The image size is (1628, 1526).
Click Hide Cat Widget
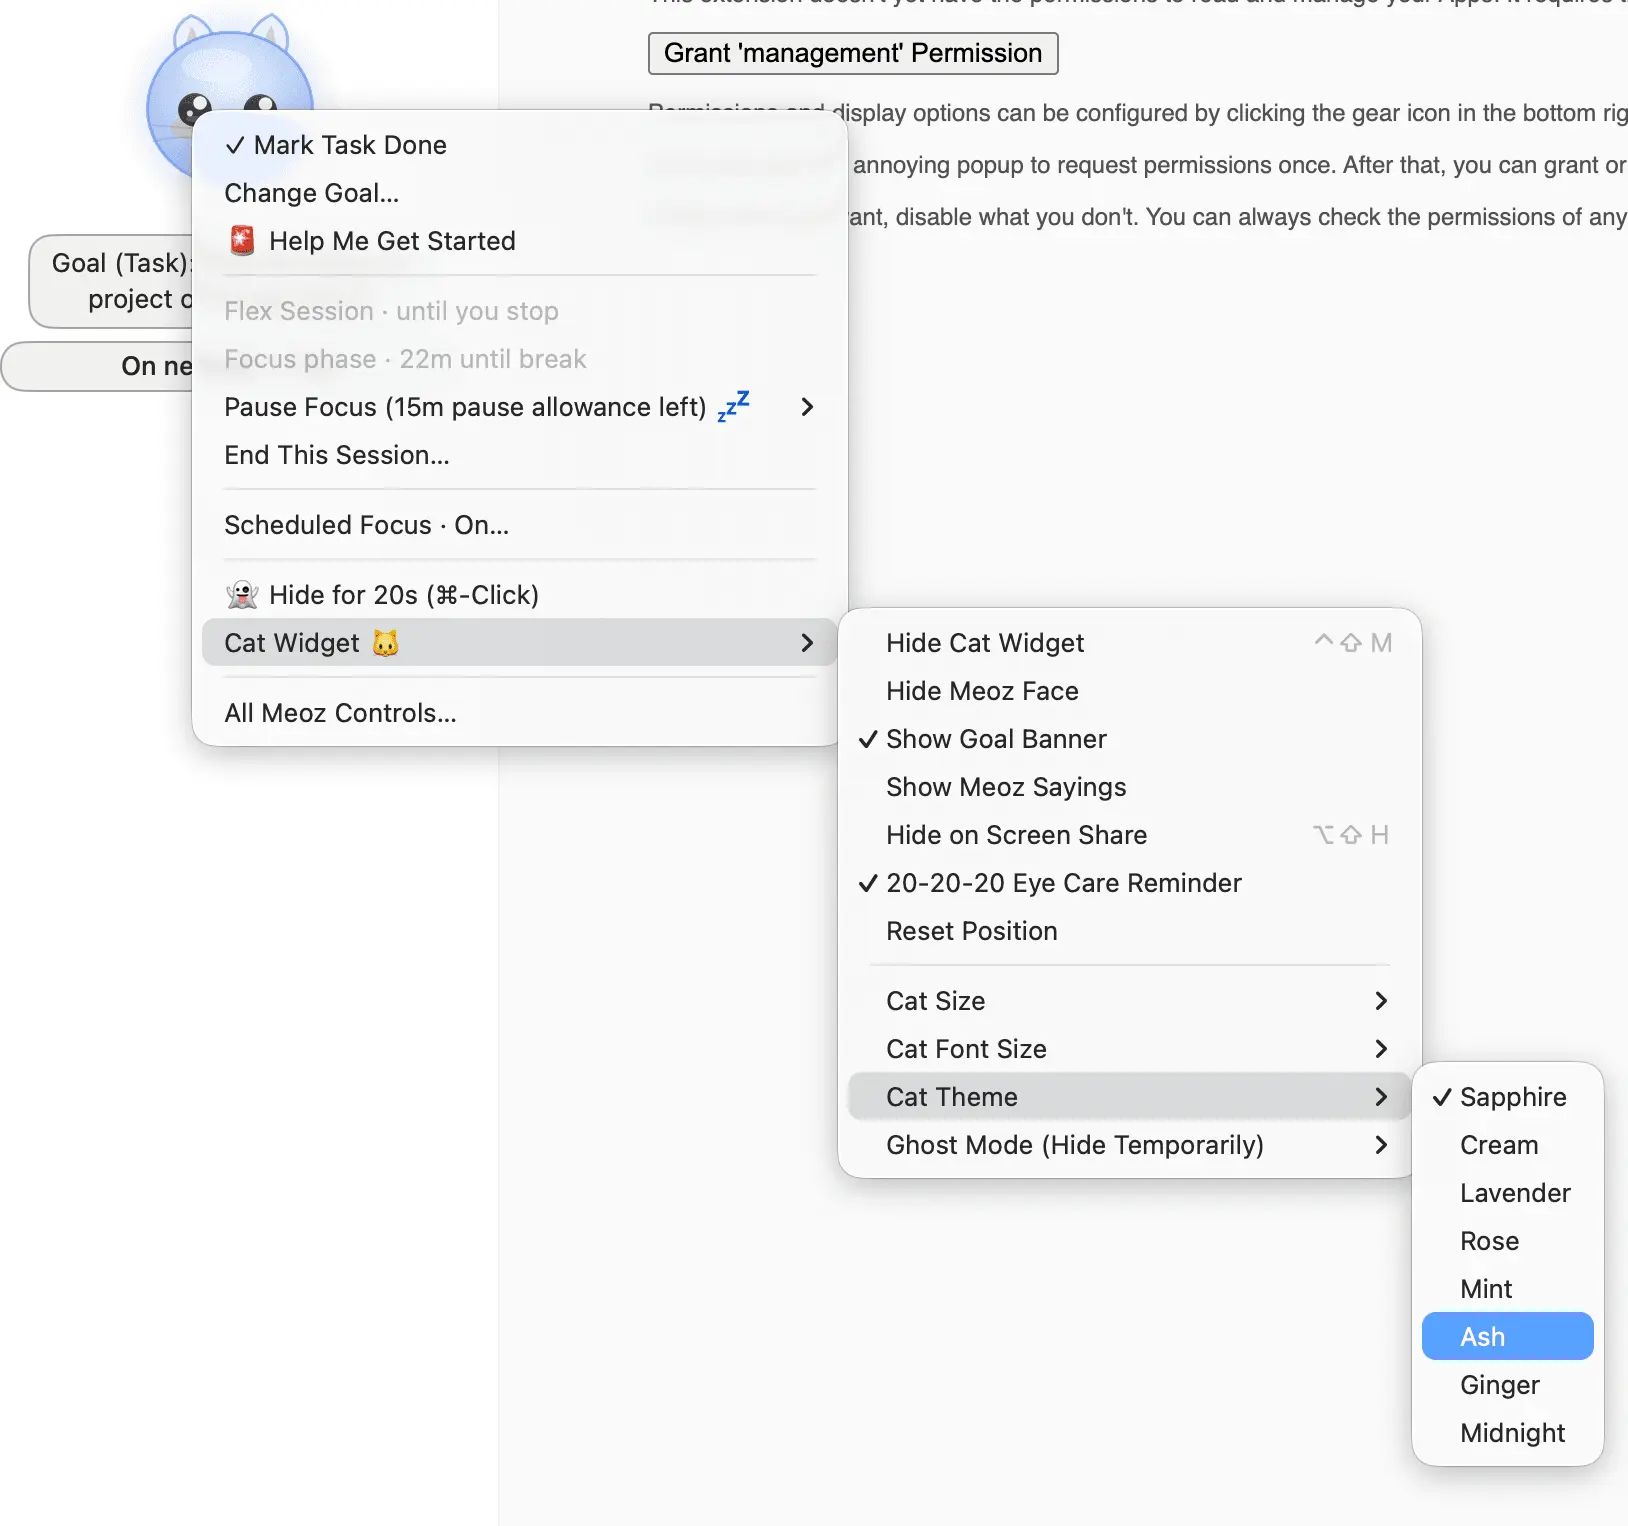1129,643
